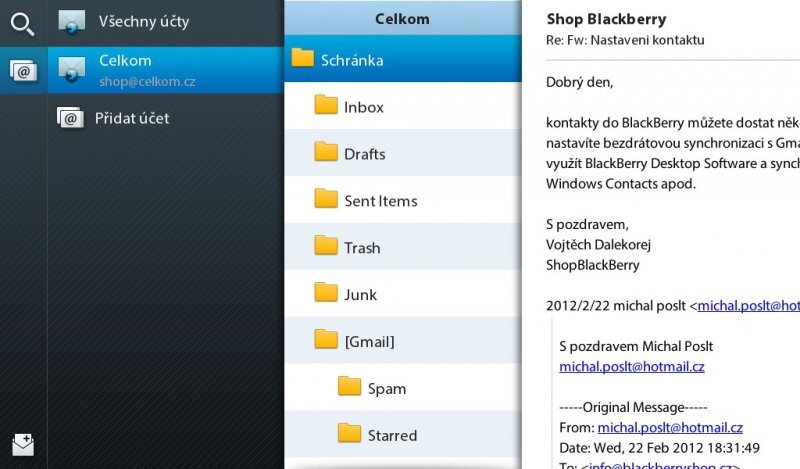Image resolution: width=800 pixels, height=469 pixels.
Task: Click the Drafts folder icon
Action: click(x=326, y=152)
